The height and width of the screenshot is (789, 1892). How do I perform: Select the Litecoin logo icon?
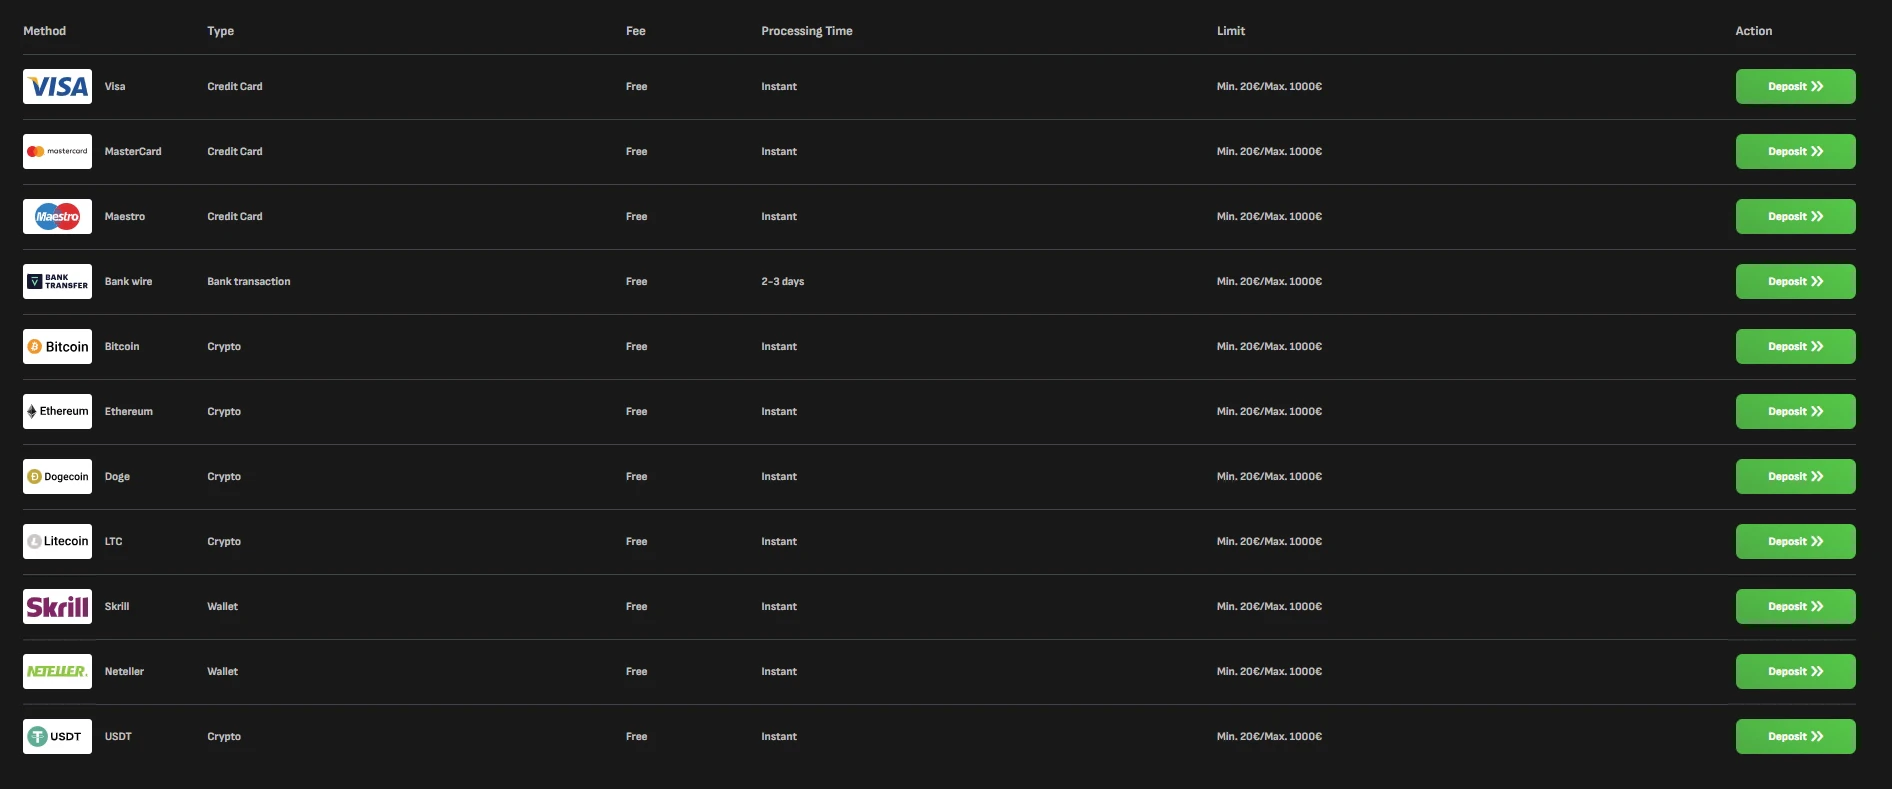[57, 542]
